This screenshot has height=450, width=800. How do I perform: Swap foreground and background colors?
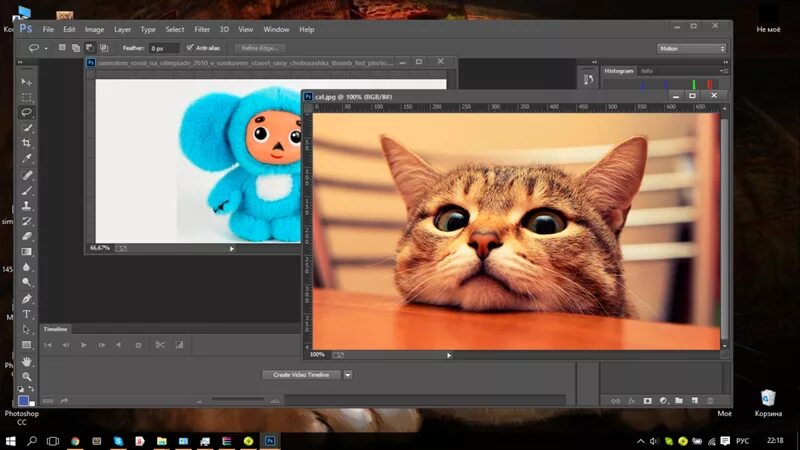(31, 389)
